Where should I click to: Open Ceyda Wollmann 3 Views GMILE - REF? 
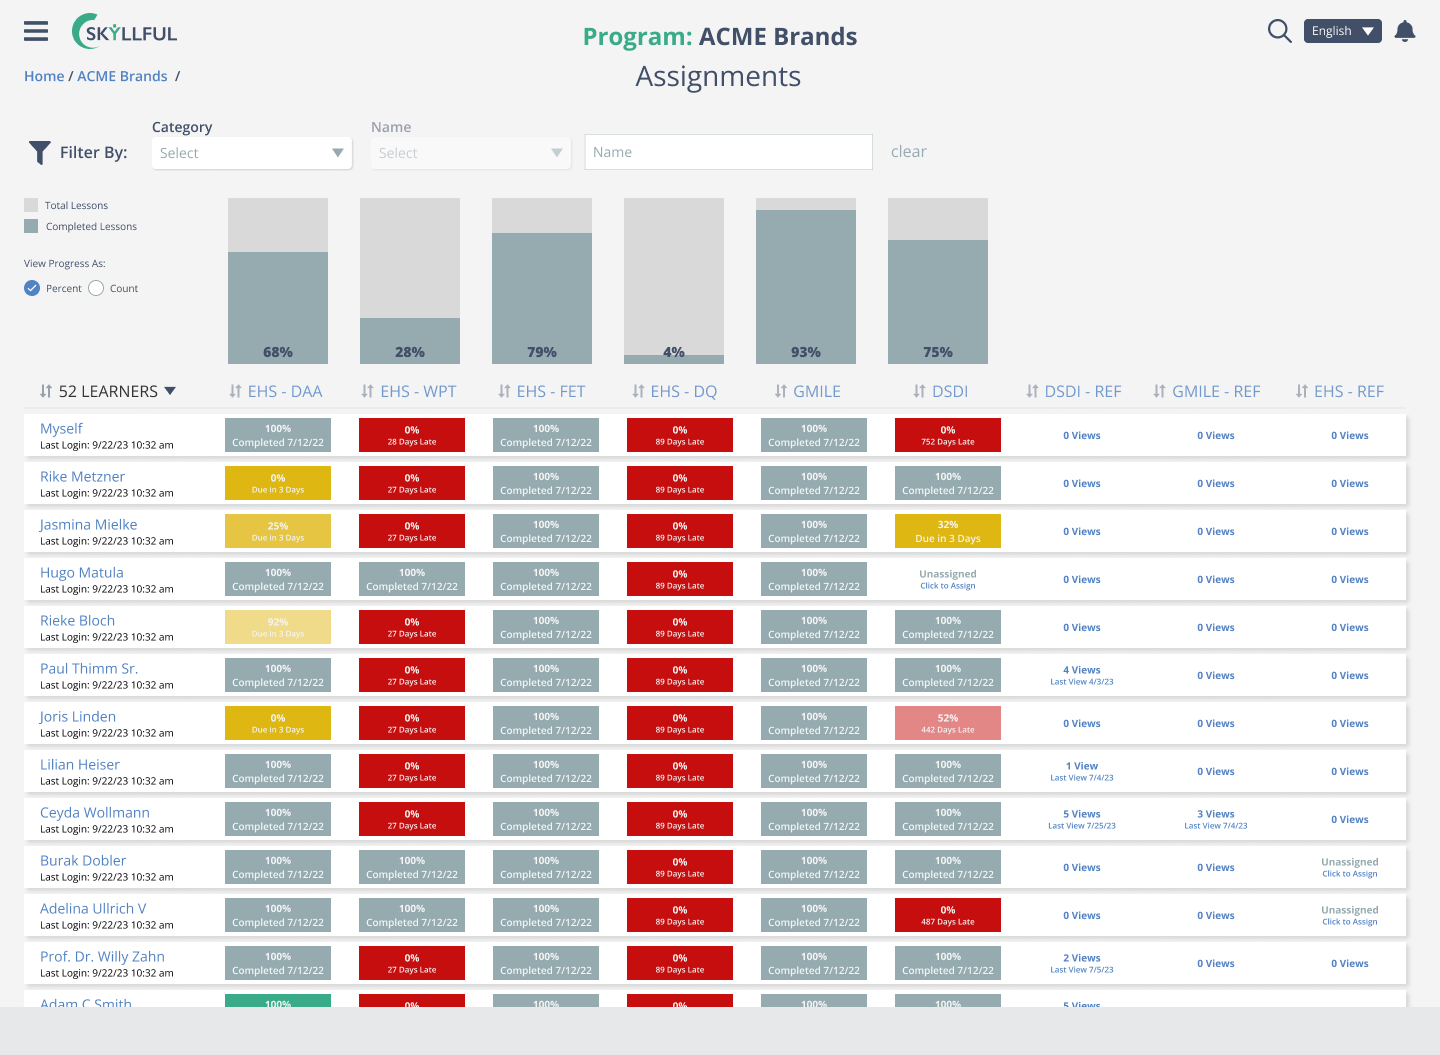pos(1216,819)
